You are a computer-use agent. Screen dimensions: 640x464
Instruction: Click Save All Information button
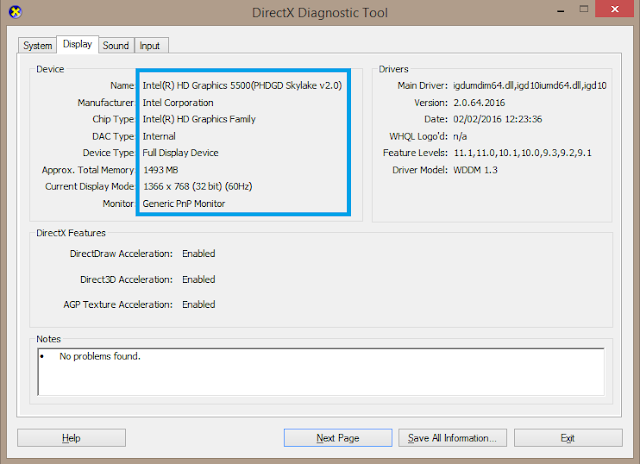452,438
